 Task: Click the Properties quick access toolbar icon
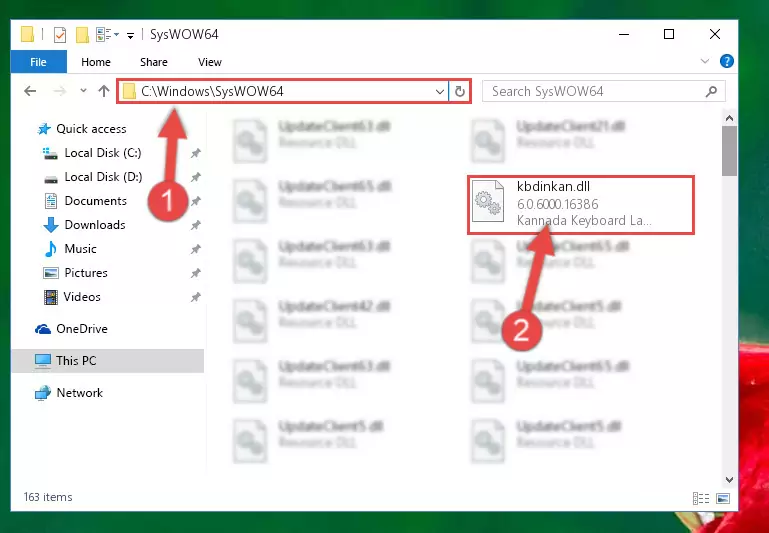tap(60, 35)
